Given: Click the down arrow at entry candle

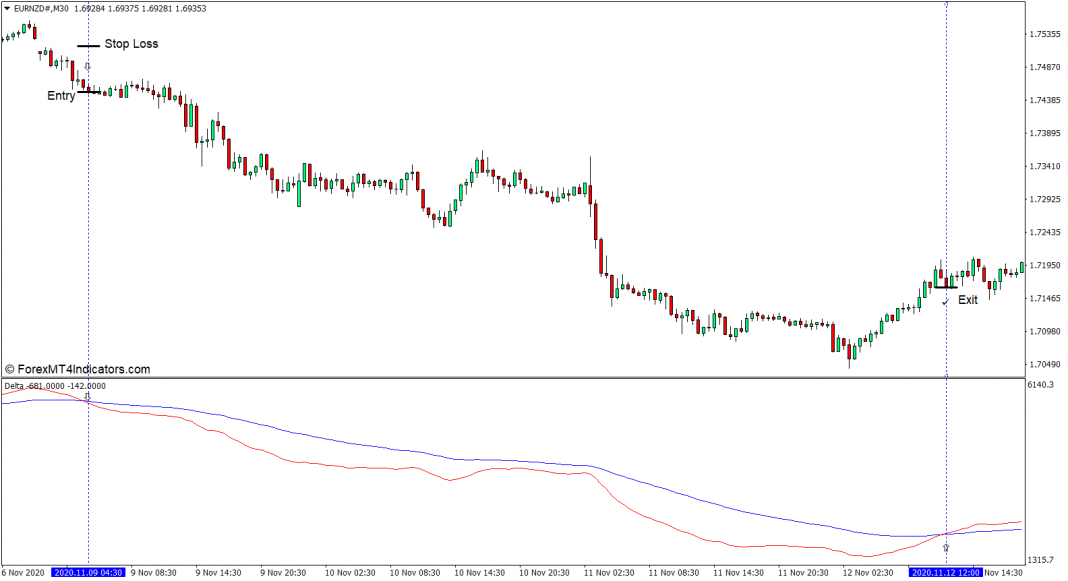Looking at the screenshot, I should click(x=87, y=67).
